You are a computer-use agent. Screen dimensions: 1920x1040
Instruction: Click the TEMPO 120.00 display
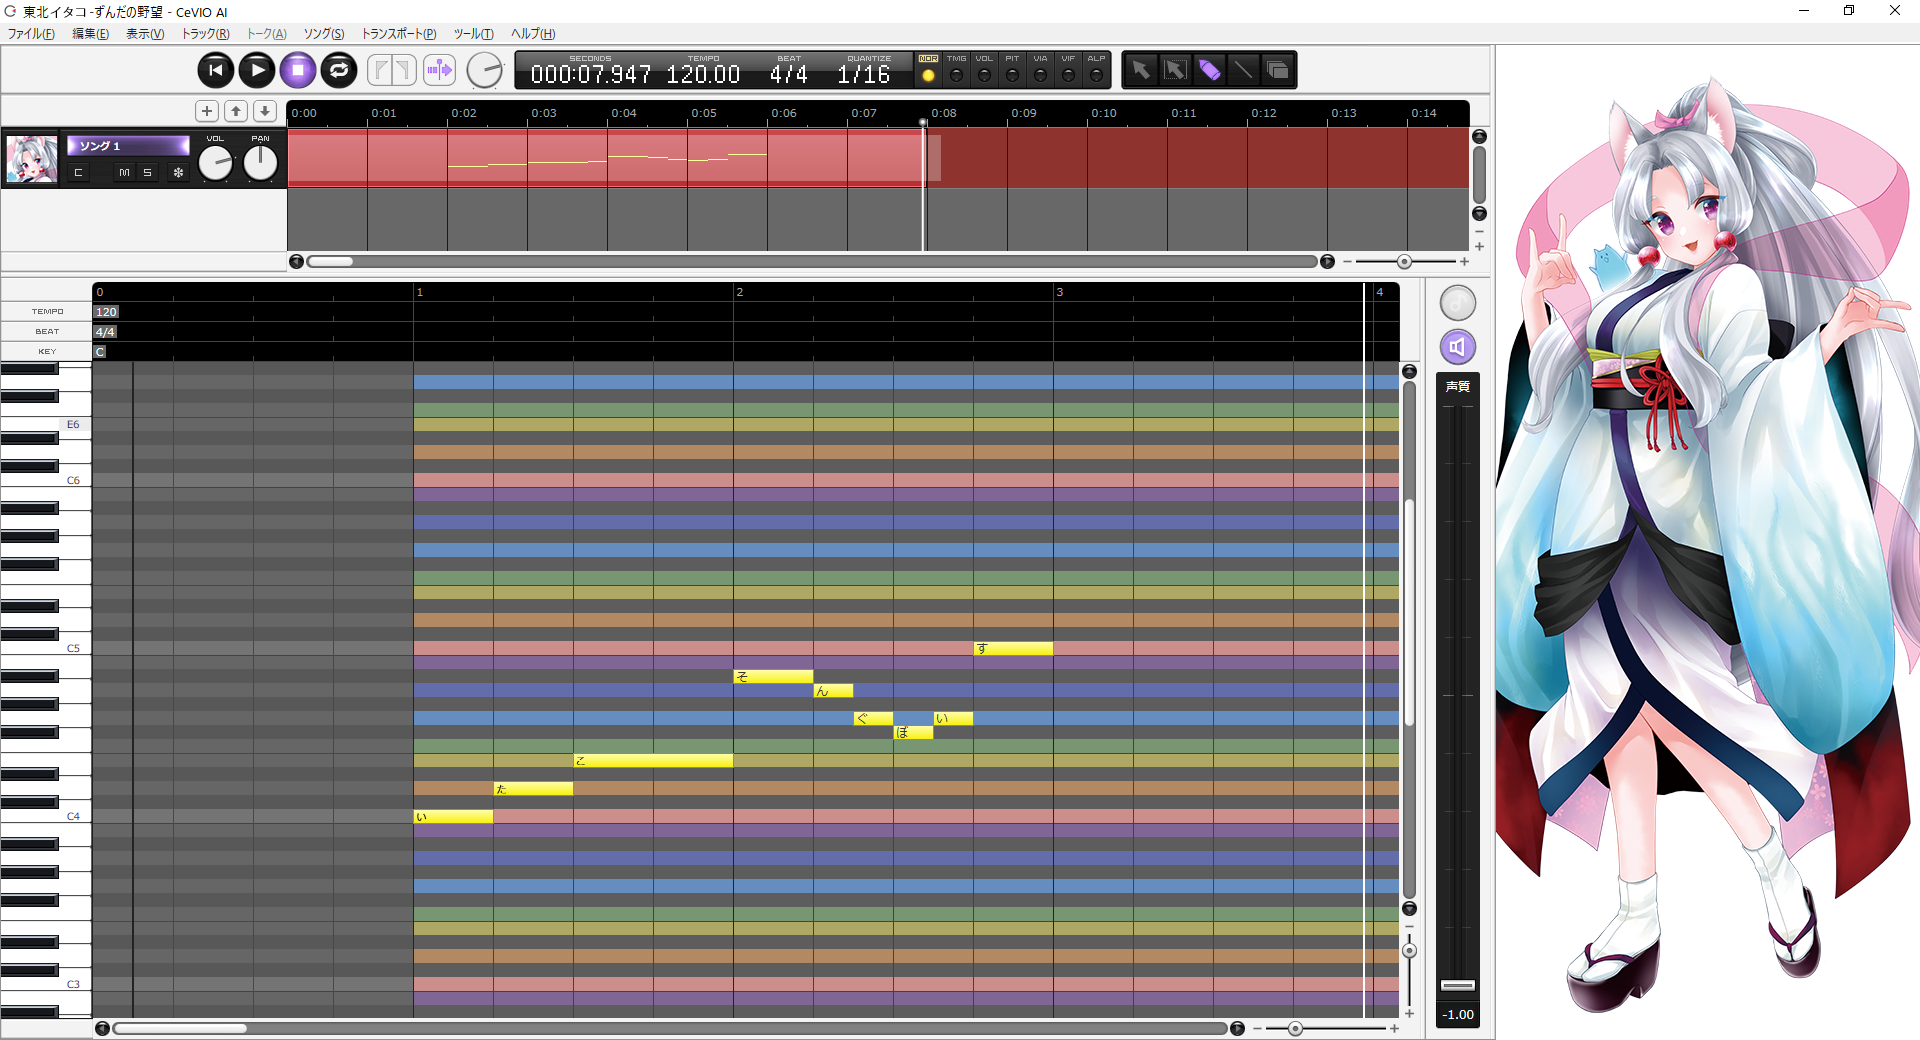(703, 75)
